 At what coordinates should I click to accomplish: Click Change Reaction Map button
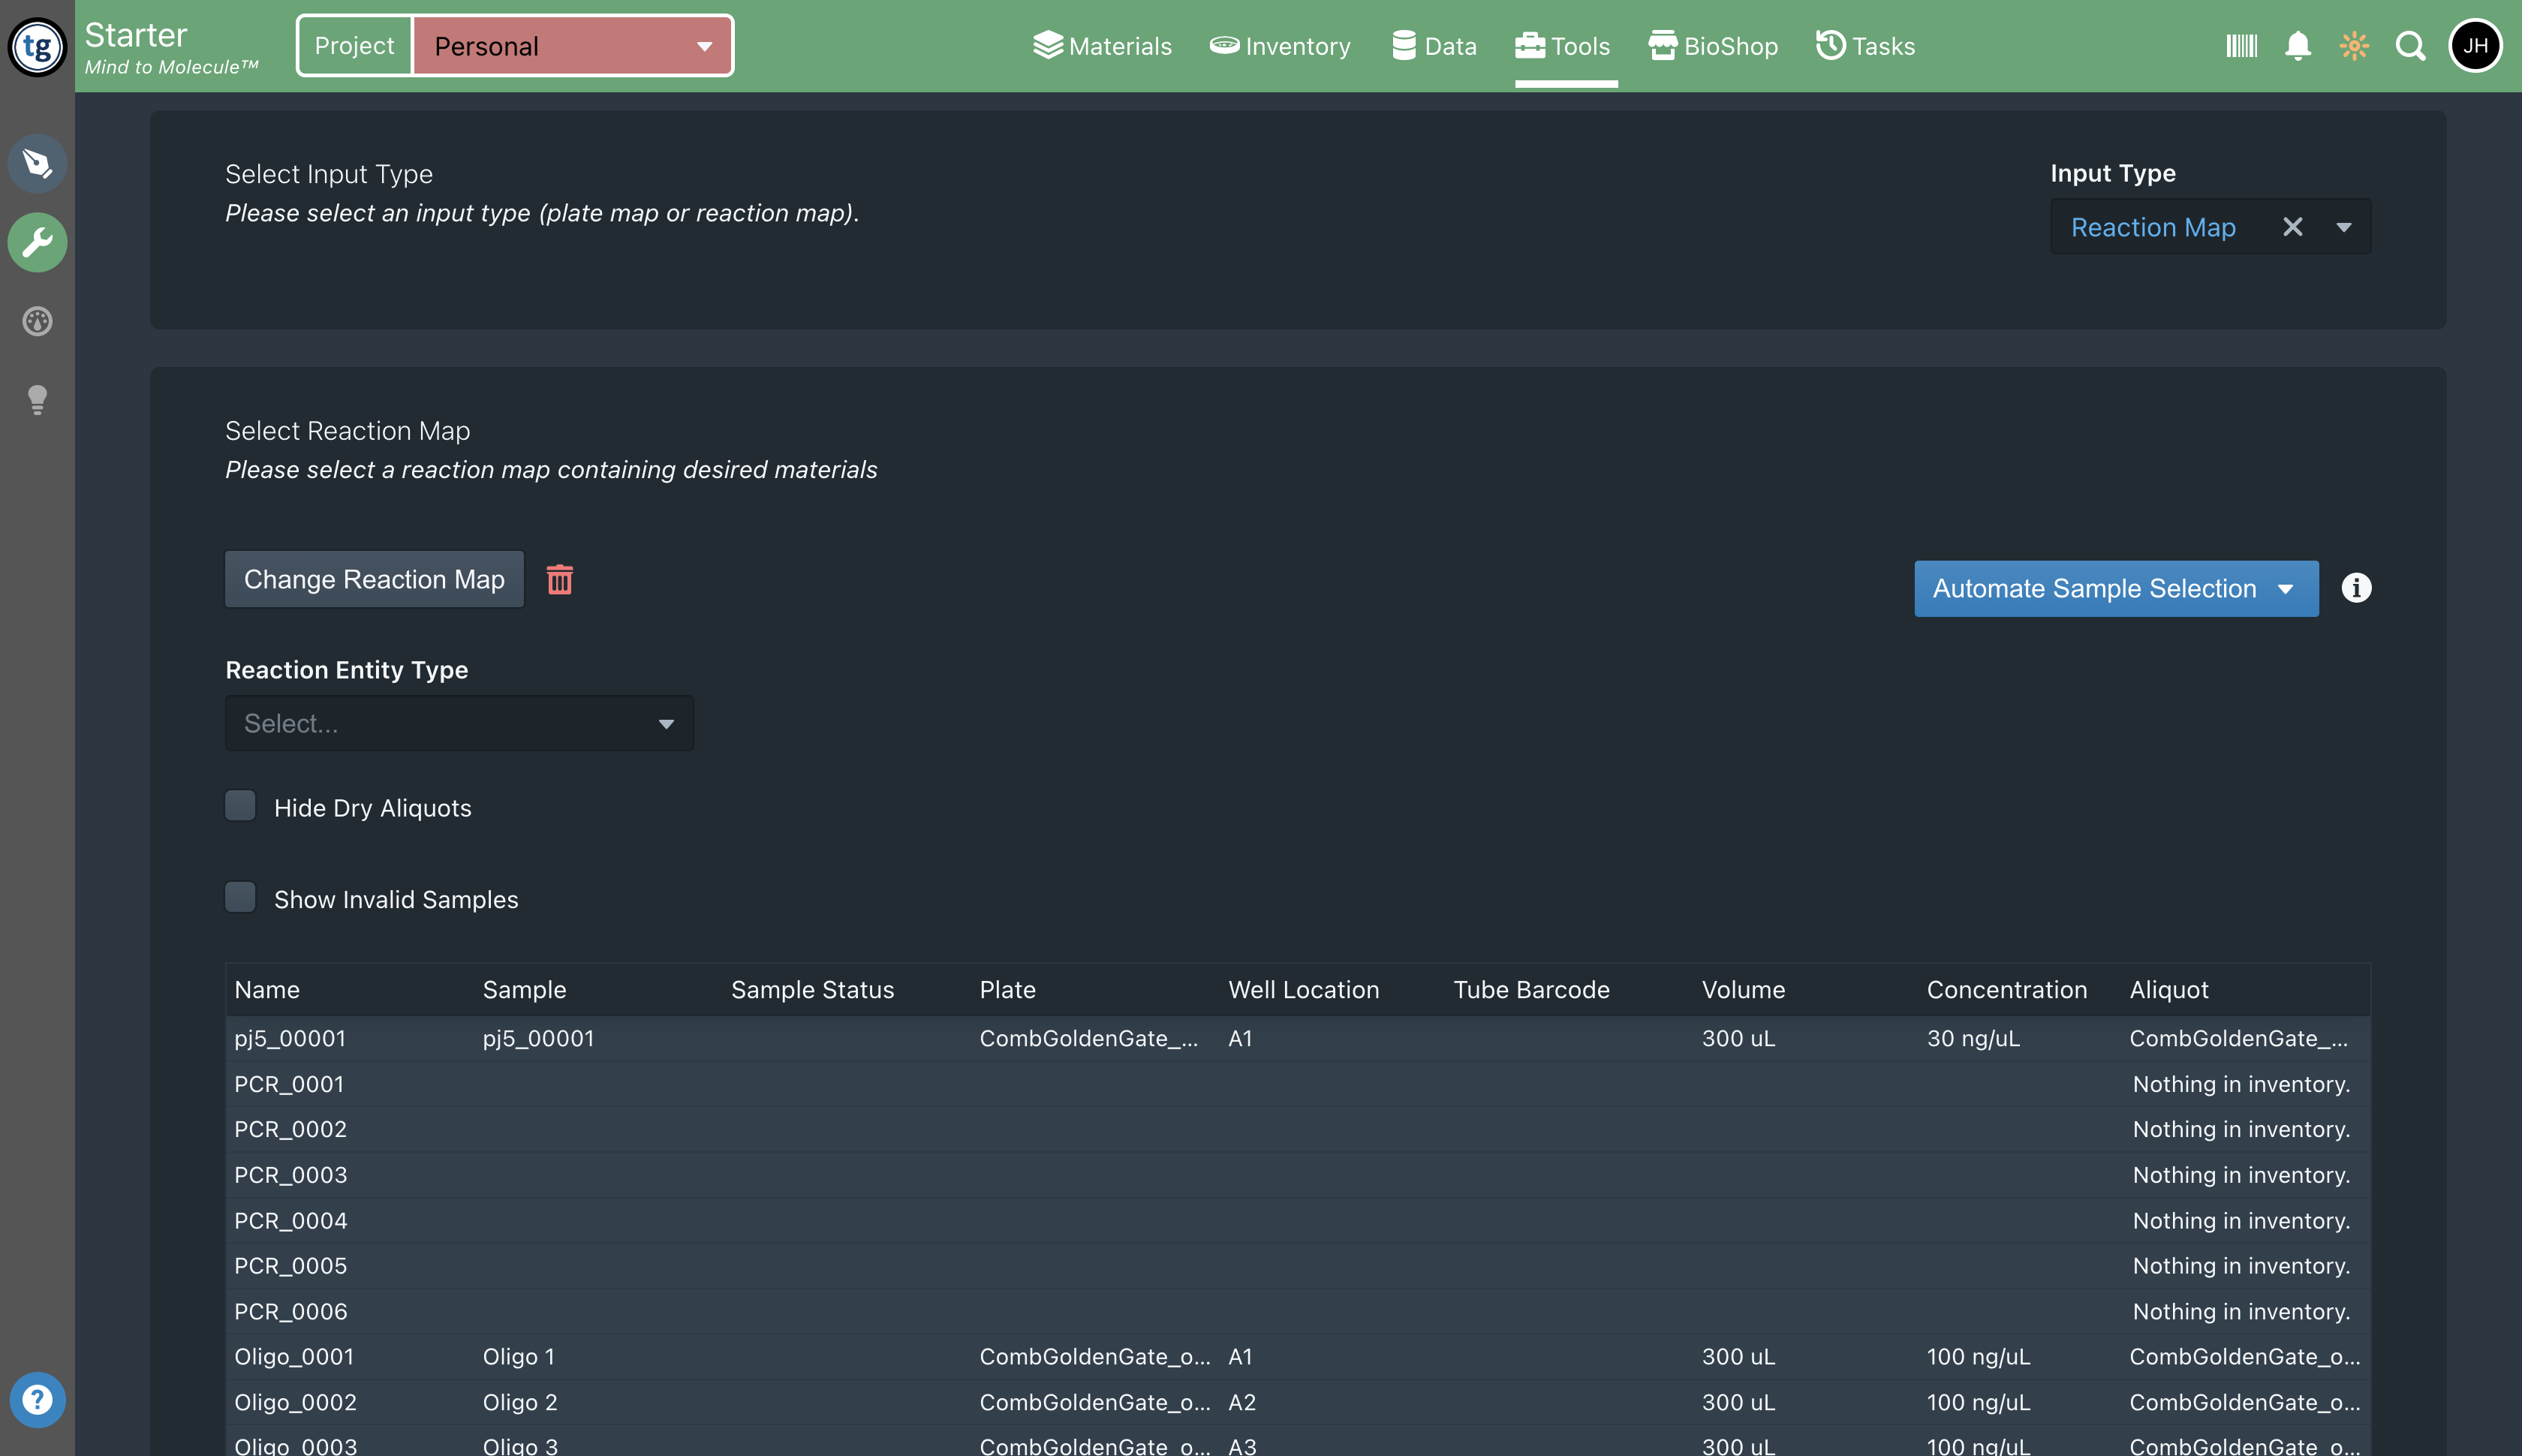tap(374, 580)
